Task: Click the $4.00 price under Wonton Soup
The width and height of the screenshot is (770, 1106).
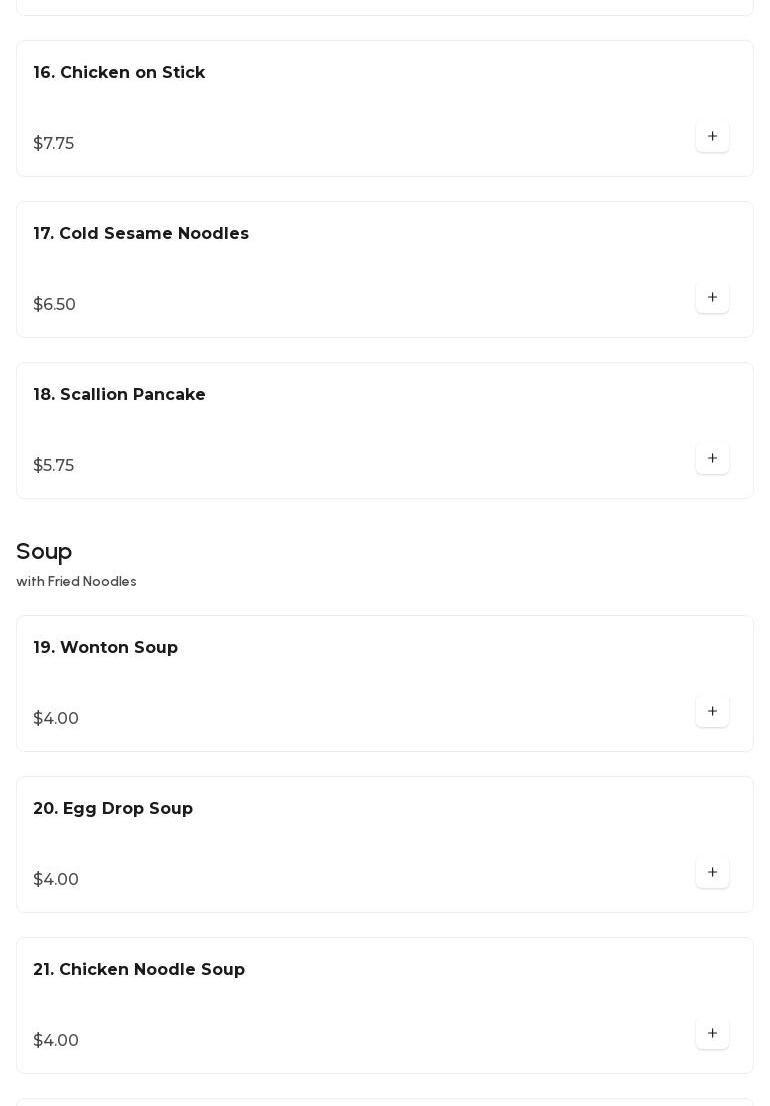Action: 56,719
